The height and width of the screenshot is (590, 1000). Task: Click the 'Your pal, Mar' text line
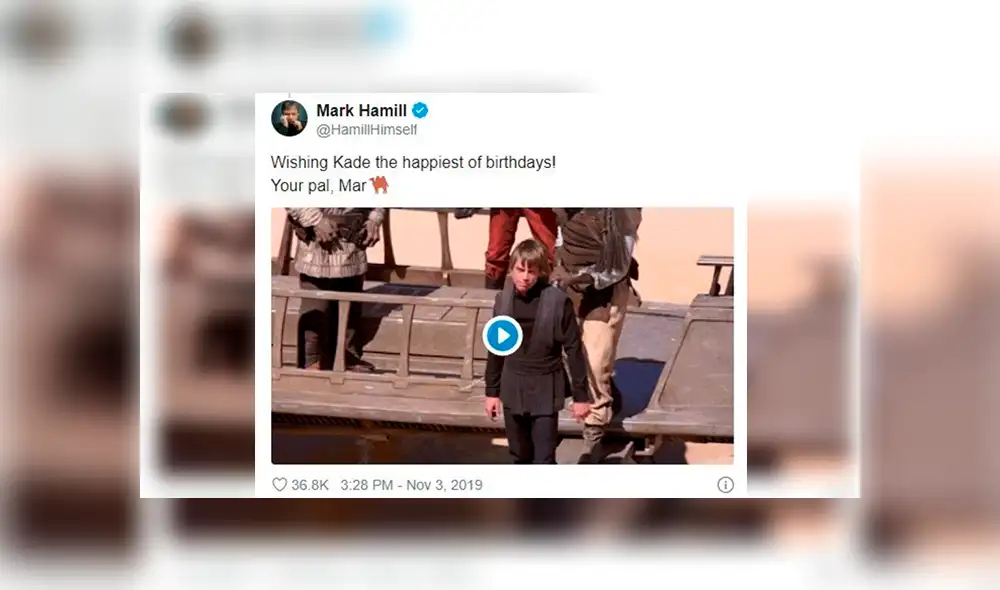[x=318, y=186]
